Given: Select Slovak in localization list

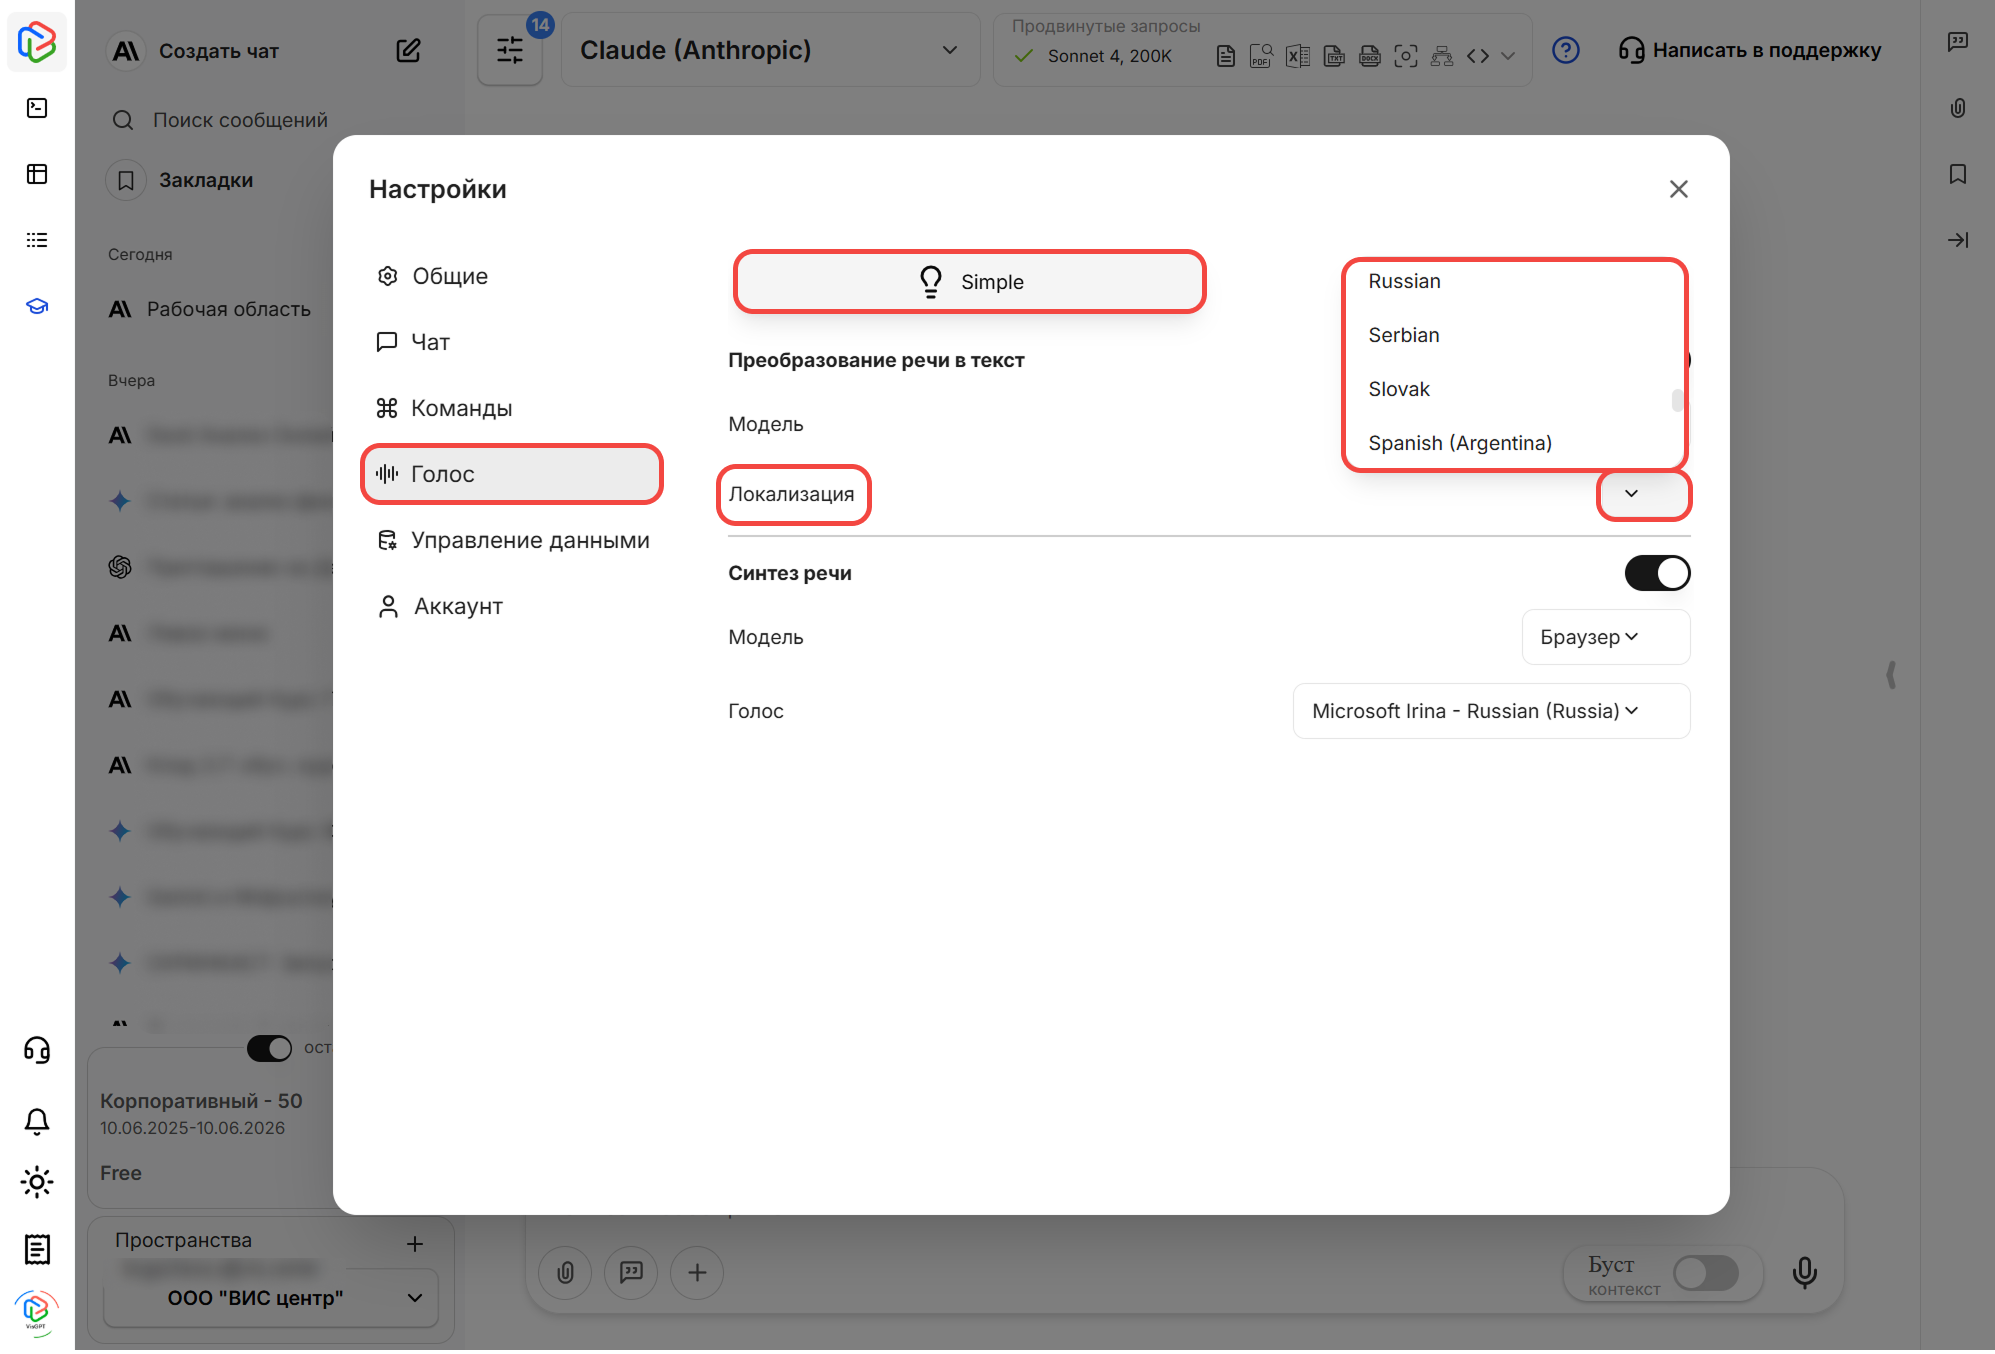Looking at the screenshot, I should tap(1399, 389).
